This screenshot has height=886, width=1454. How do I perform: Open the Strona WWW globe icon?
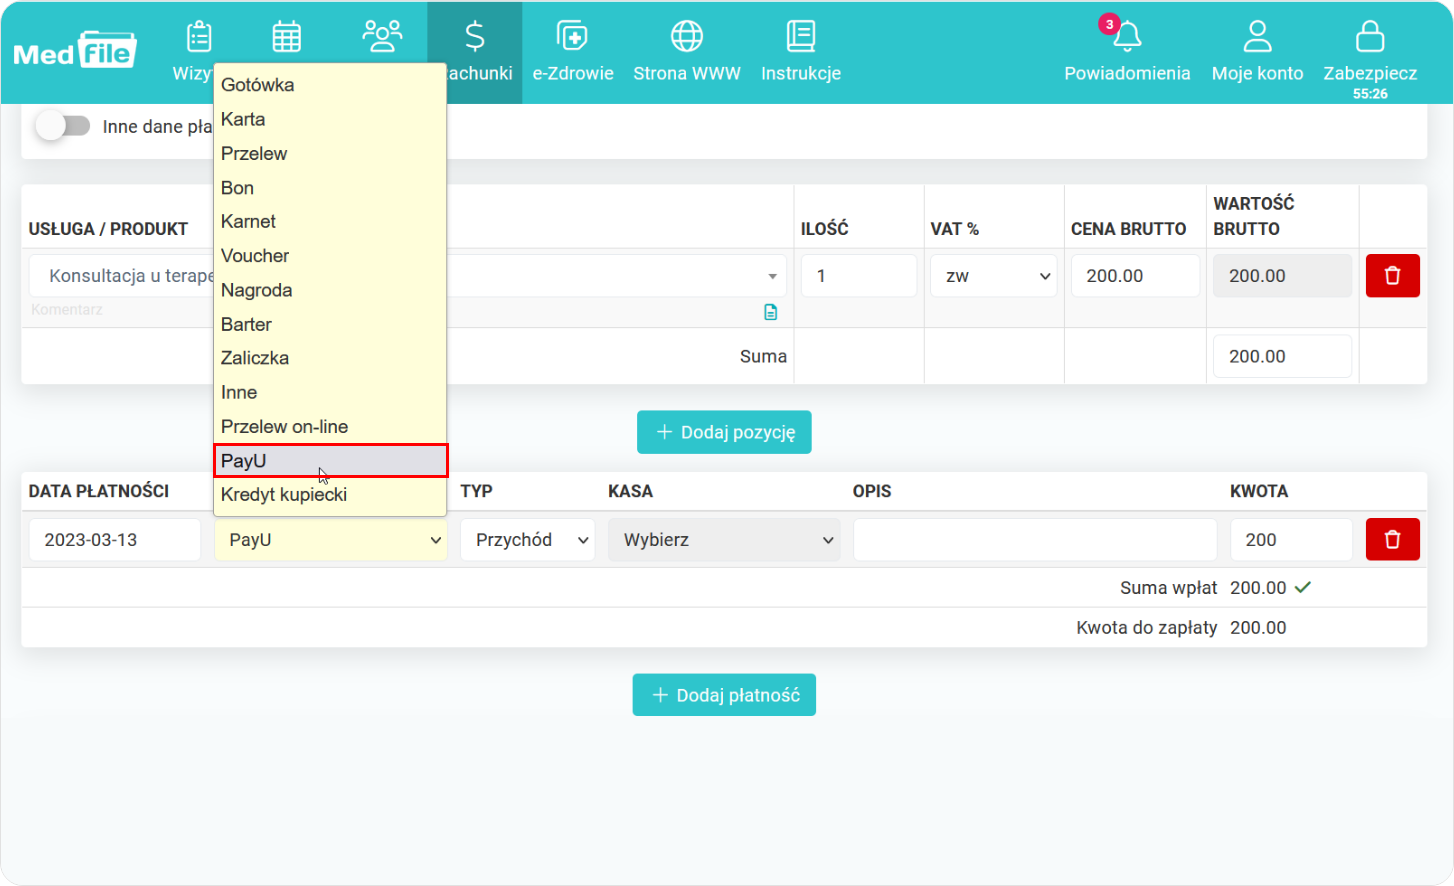pyautogui.click(x=686, y=38)
